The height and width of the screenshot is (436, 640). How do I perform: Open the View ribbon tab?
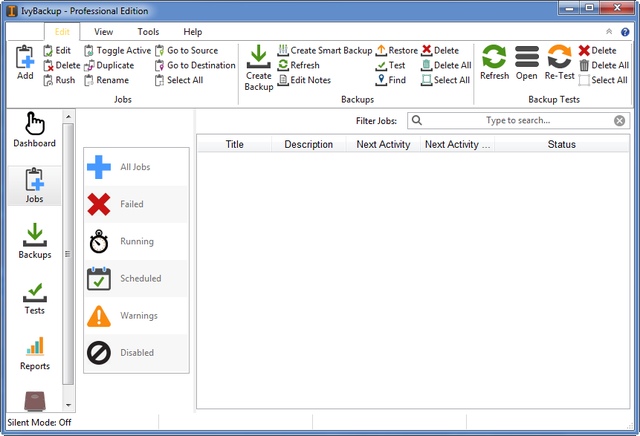point(103,32)
